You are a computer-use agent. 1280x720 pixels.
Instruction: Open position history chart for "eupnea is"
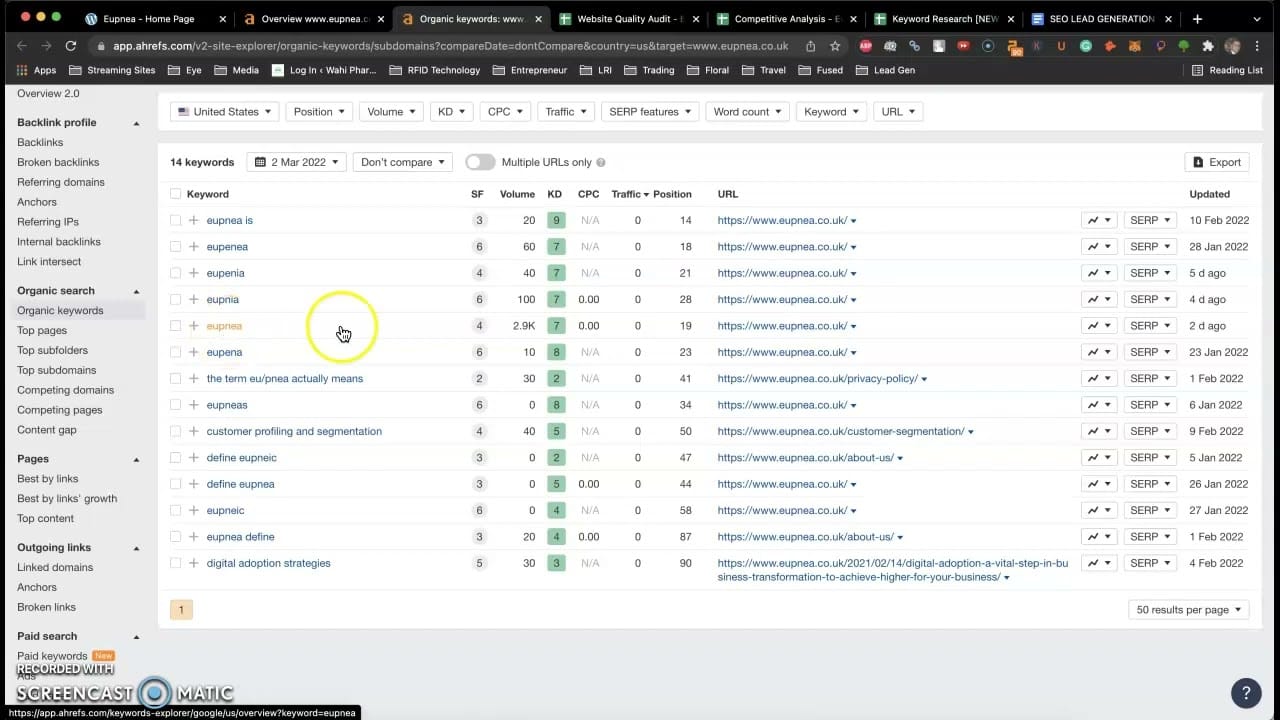pyautogui.click(x=1093, y=220)
